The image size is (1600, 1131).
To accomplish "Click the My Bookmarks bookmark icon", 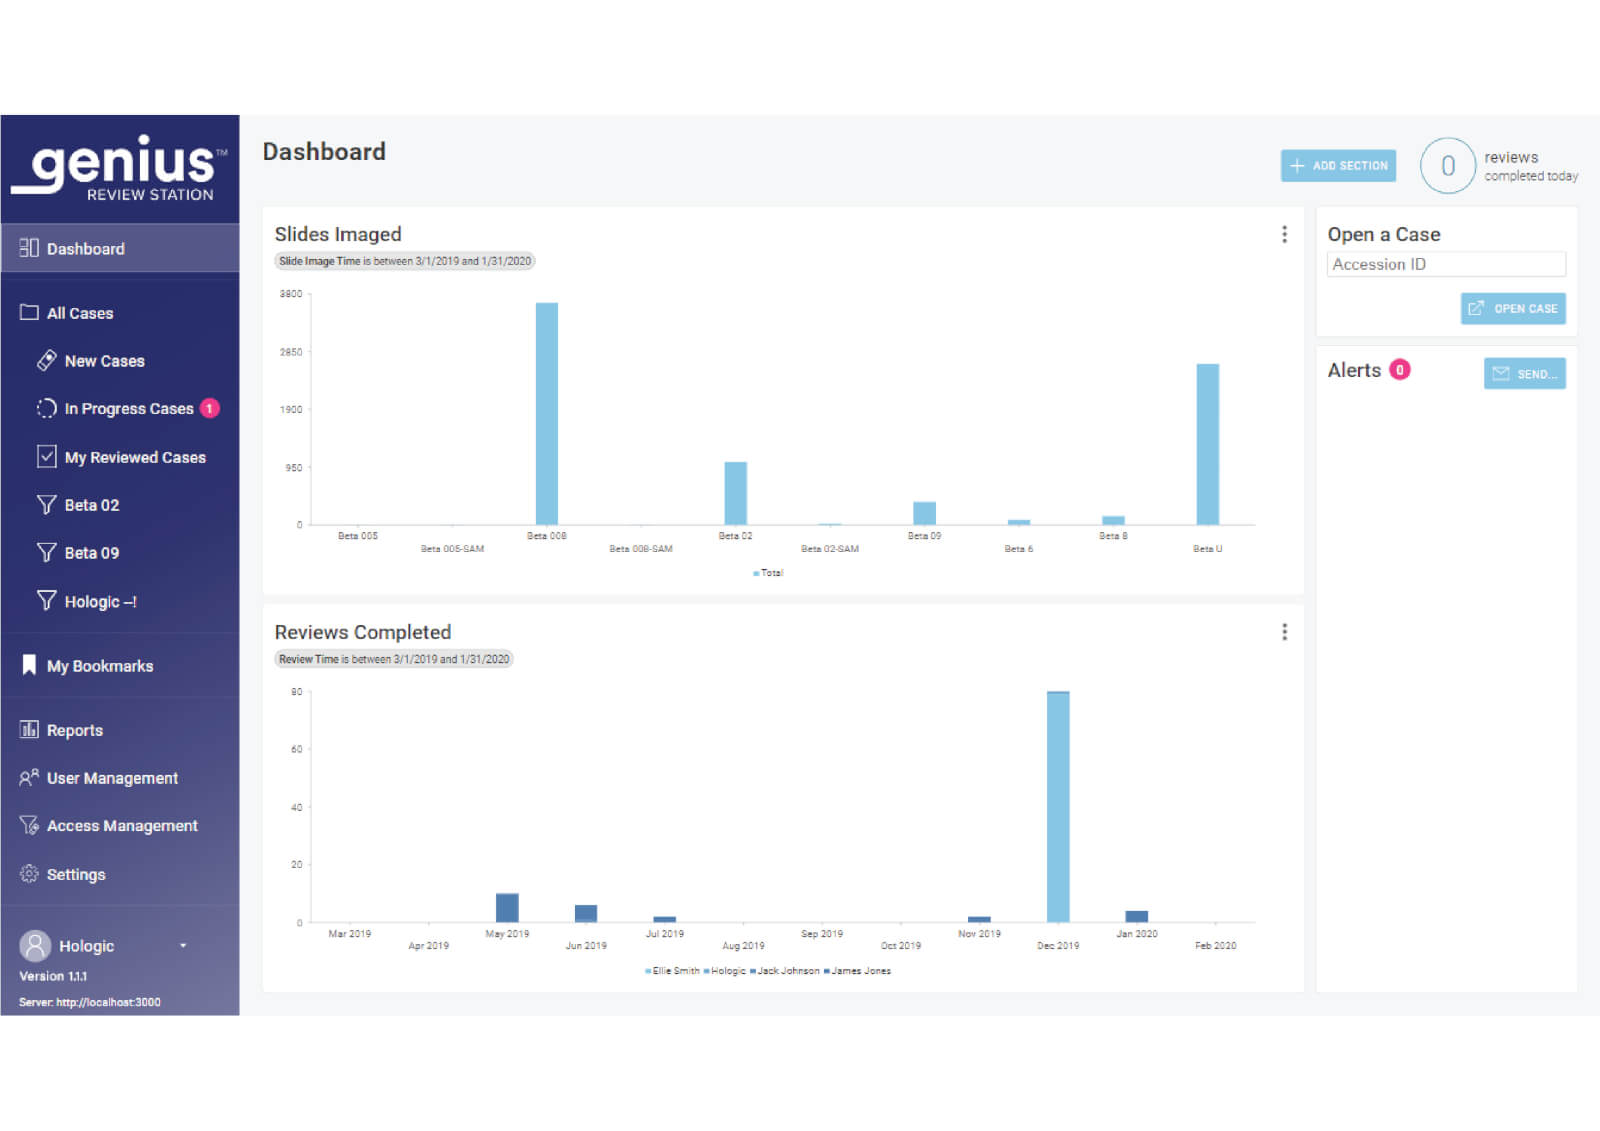I will click(29, 665).
